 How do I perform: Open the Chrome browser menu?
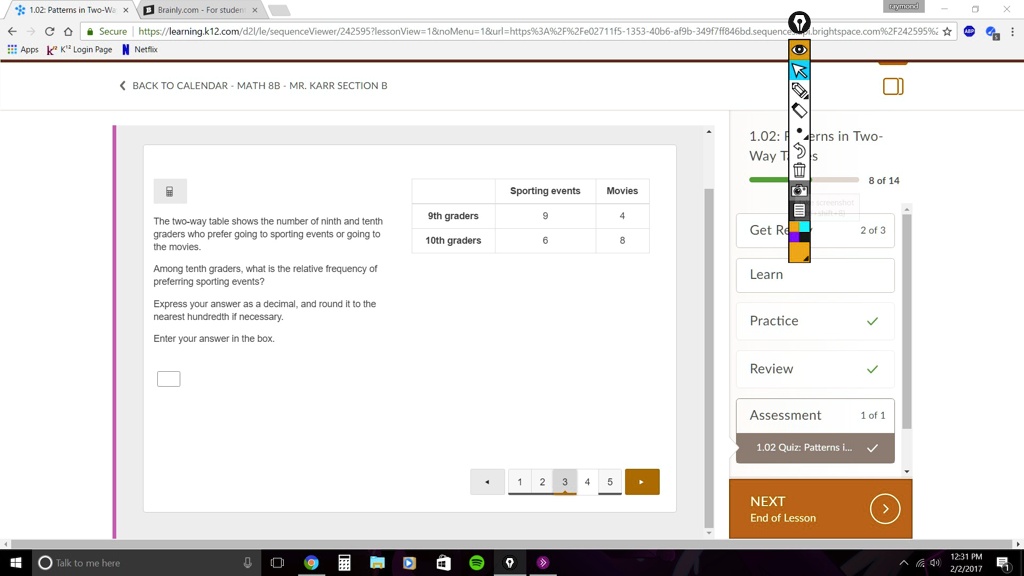(1014, 31)
